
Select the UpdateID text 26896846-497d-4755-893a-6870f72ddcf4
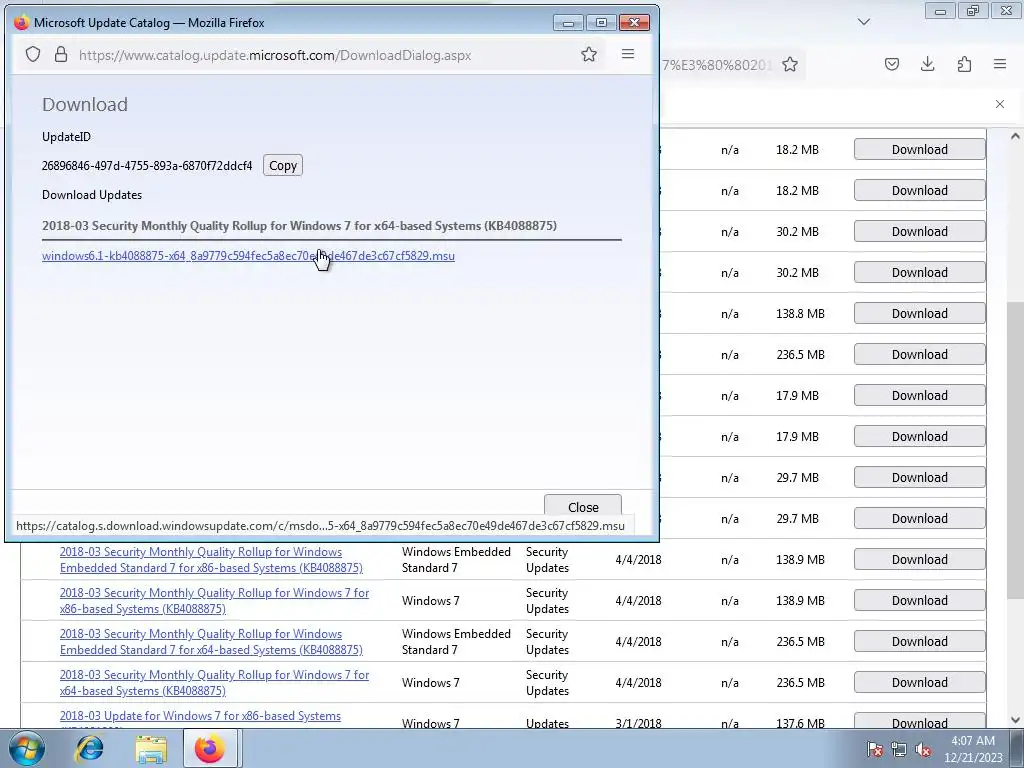pyautogui.click(x=147, y=166)
